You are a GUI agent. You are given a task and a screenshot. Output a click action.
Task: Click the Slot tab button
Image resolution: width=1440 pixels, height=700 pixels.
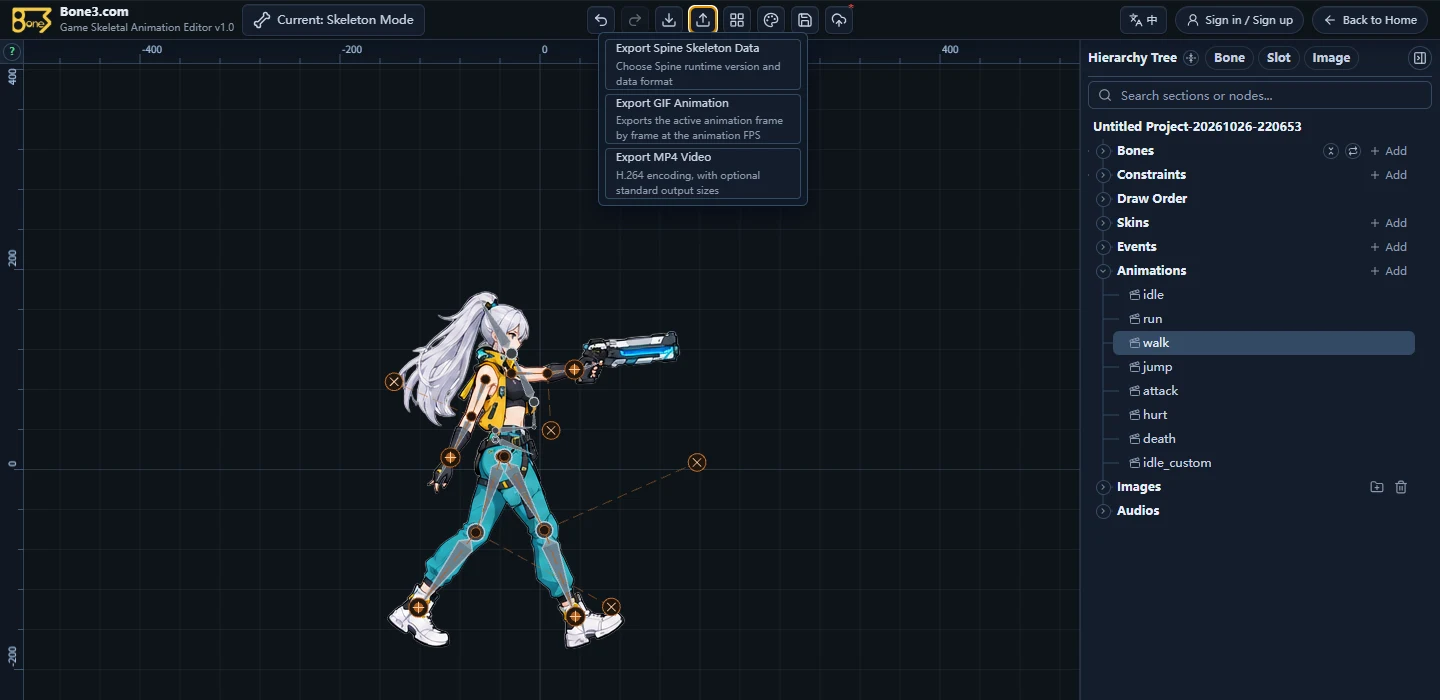1279,58
